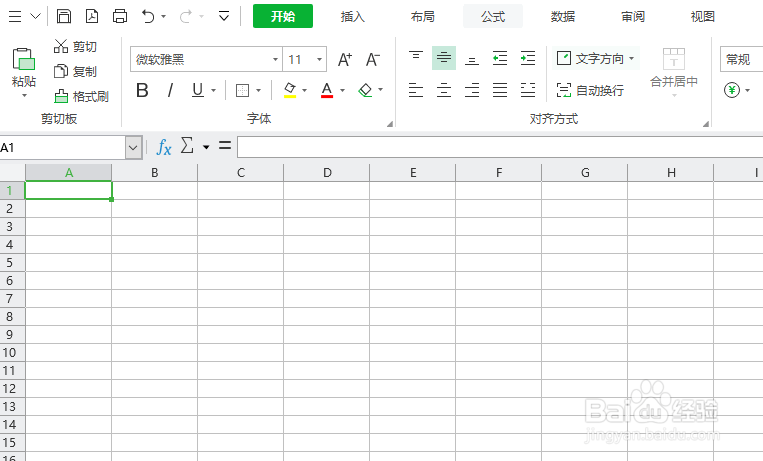Apply red font color
763x461 pixels.
327,90
